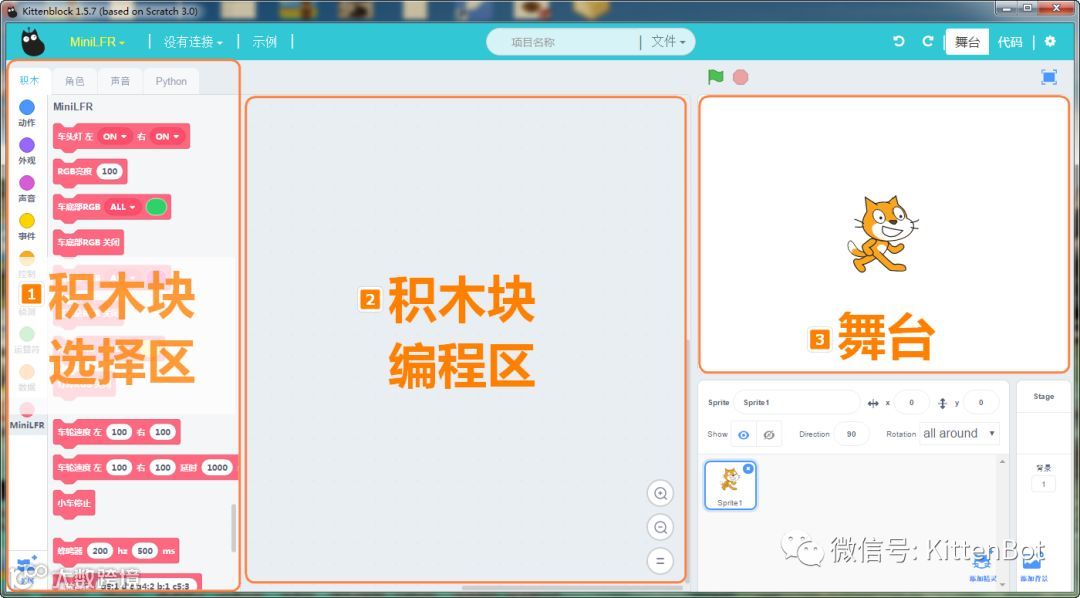Select the 动作 motion category
1080x598 pixels.
27,113
